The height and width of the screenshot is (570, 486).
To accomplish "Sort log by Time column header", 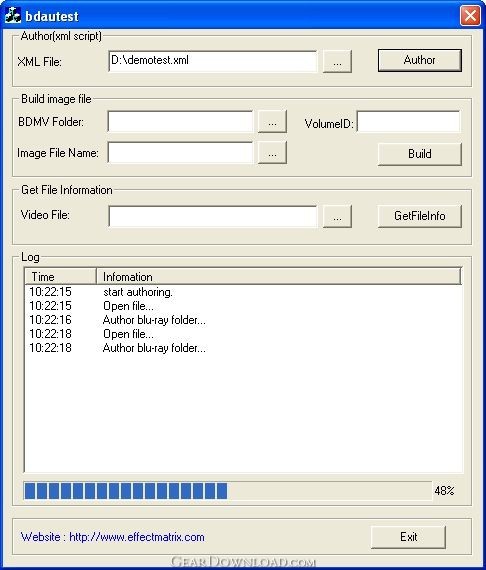I will pyautogui.click(x=60, y=277).
